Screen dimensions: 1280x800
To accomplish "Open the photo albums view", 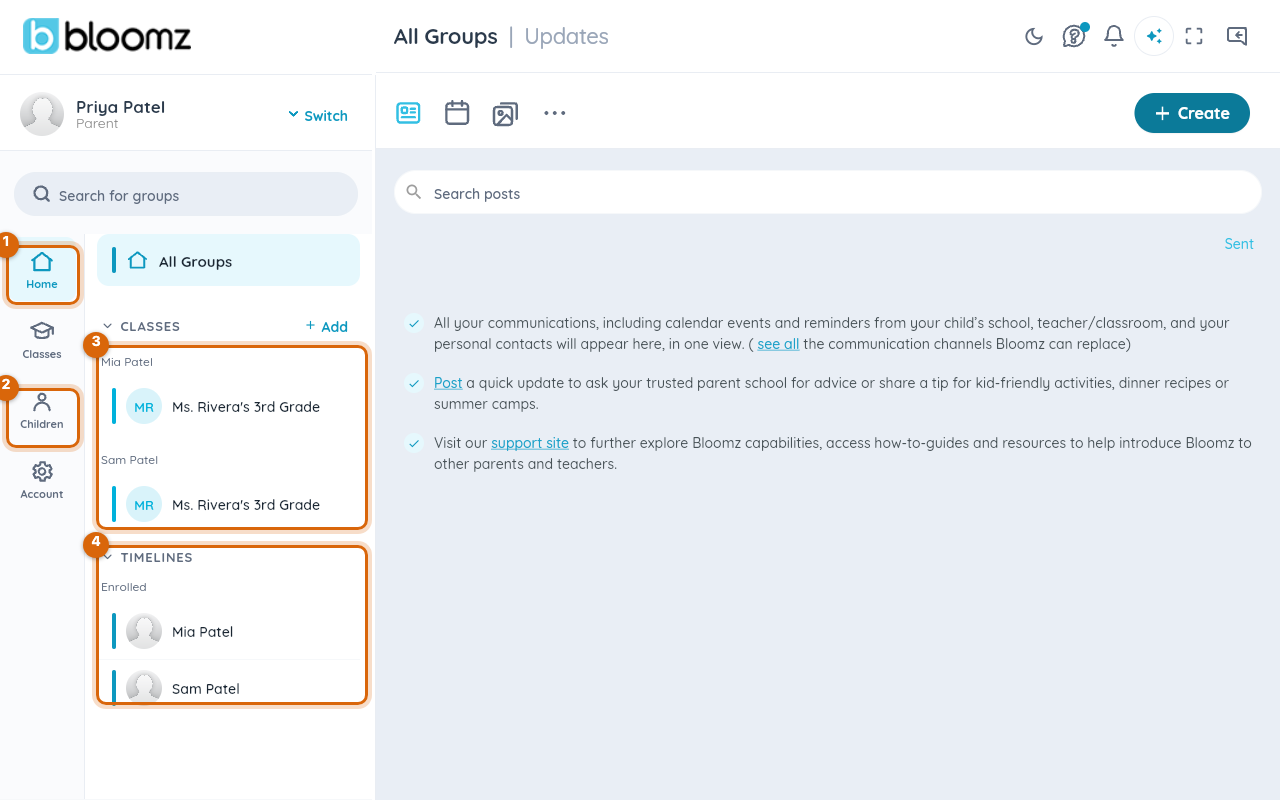I will (x=505, y=114).
